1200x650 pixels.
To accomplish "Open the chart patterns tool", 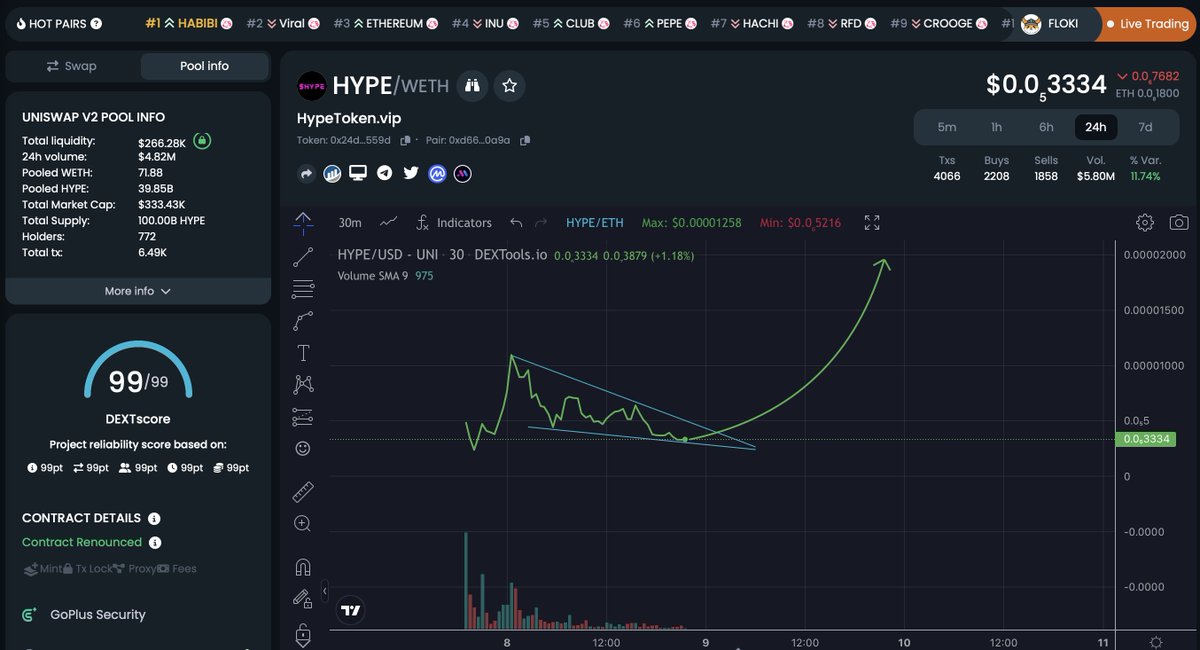I will coord(303,384).
